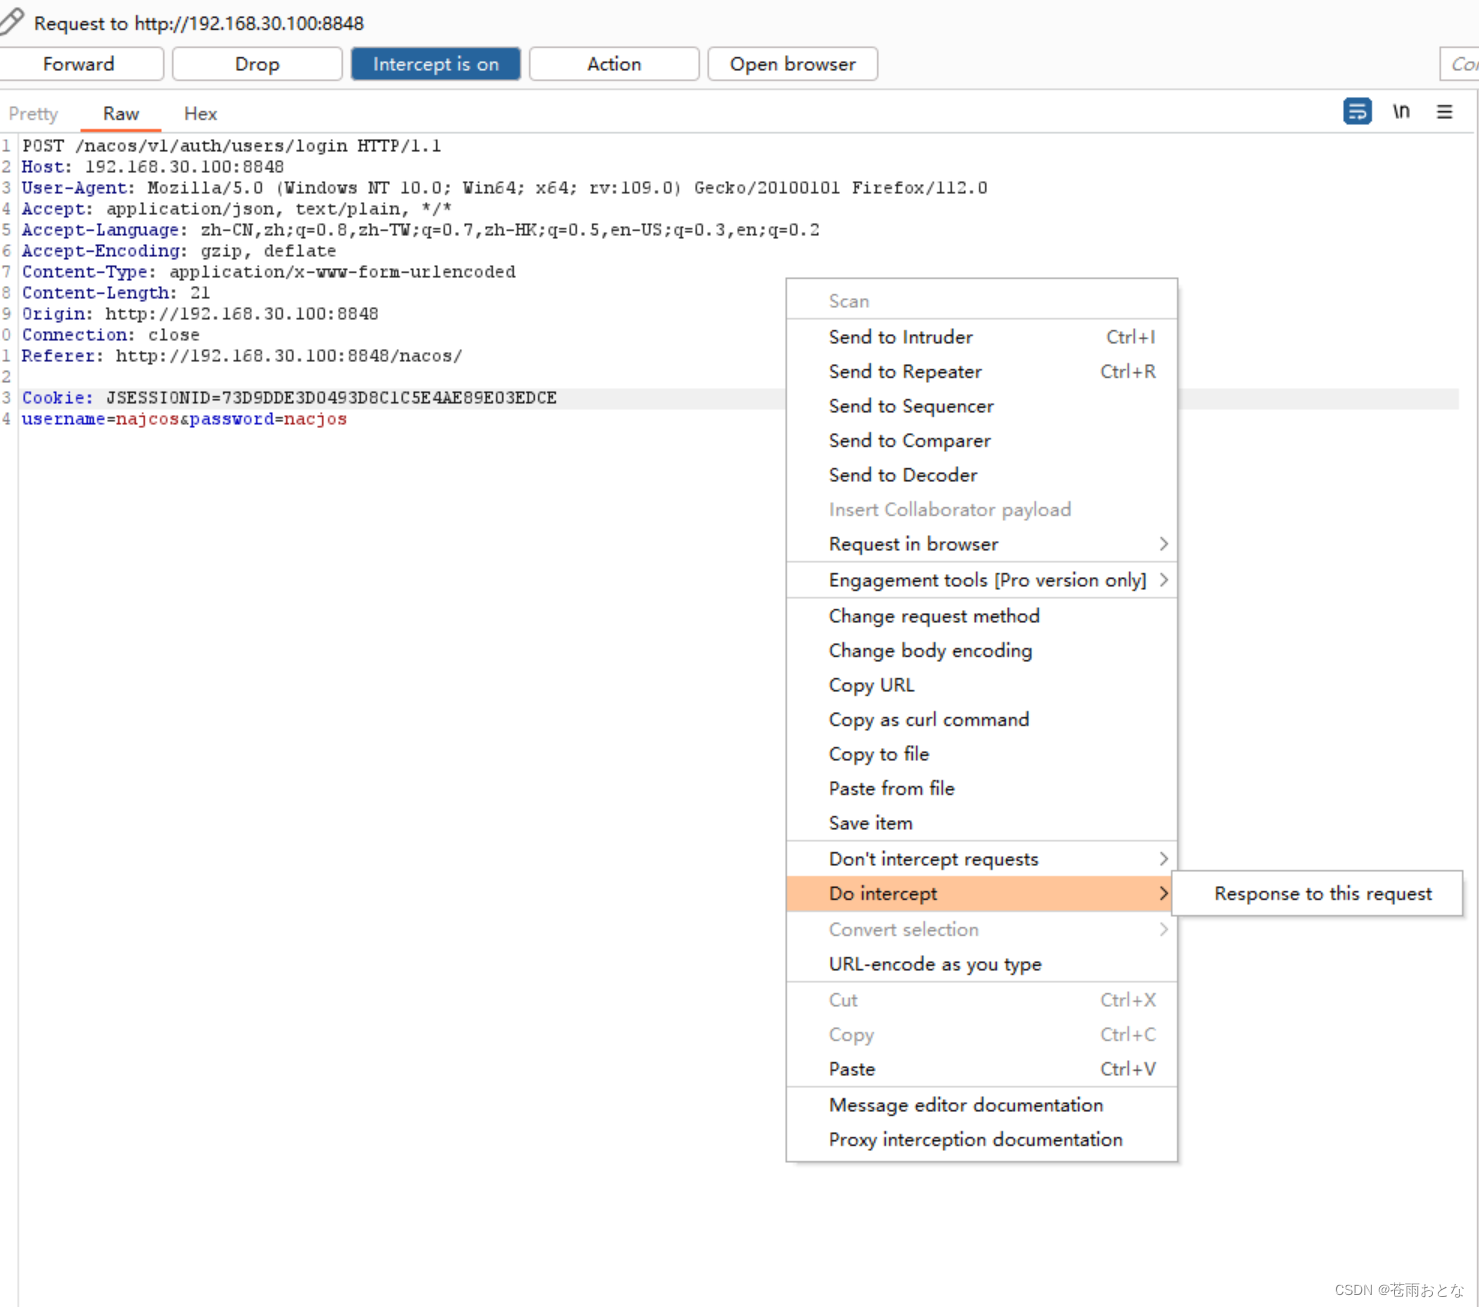The image size is (1479, 1307).
Task: Click the username=najcos&password=nacjos body line
Action: [x=185, y=419]
